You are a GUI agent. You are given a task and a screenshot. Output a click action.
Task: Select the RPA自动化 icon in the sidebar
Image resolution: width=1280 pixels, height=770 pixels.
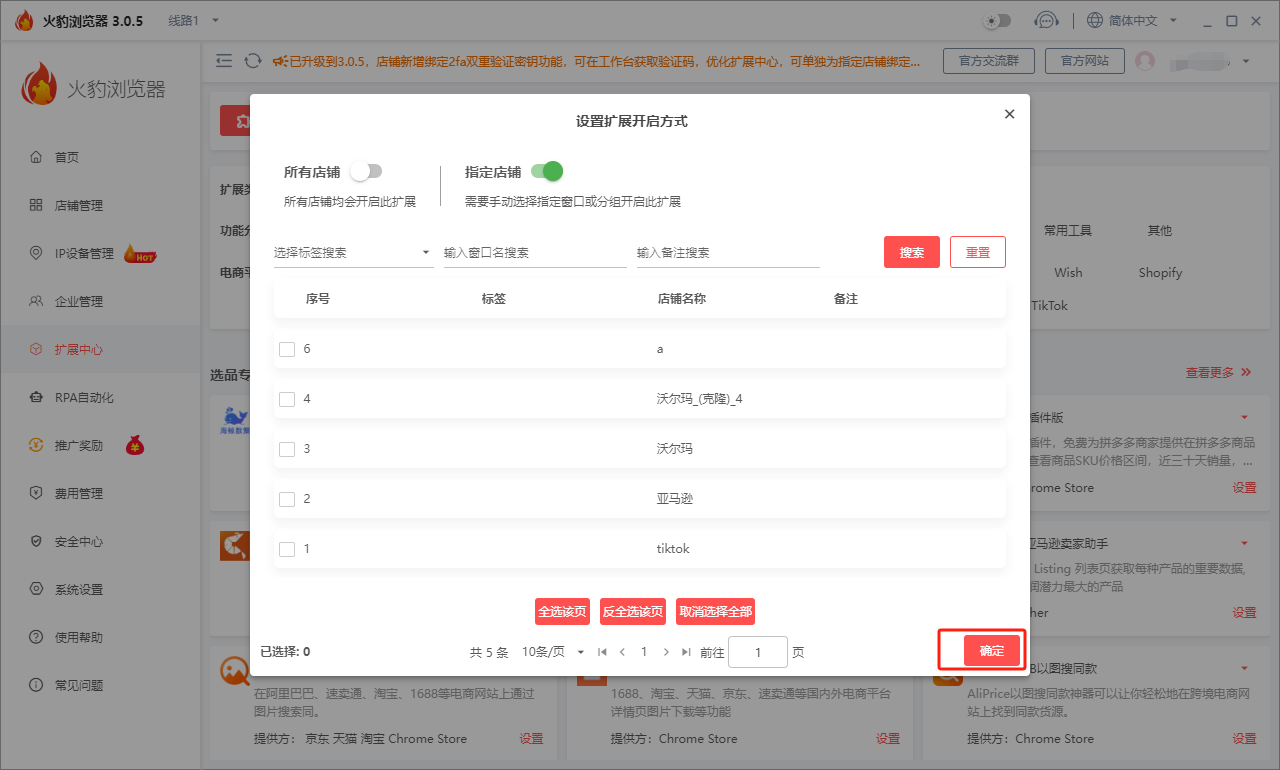(x=37, y=397)
